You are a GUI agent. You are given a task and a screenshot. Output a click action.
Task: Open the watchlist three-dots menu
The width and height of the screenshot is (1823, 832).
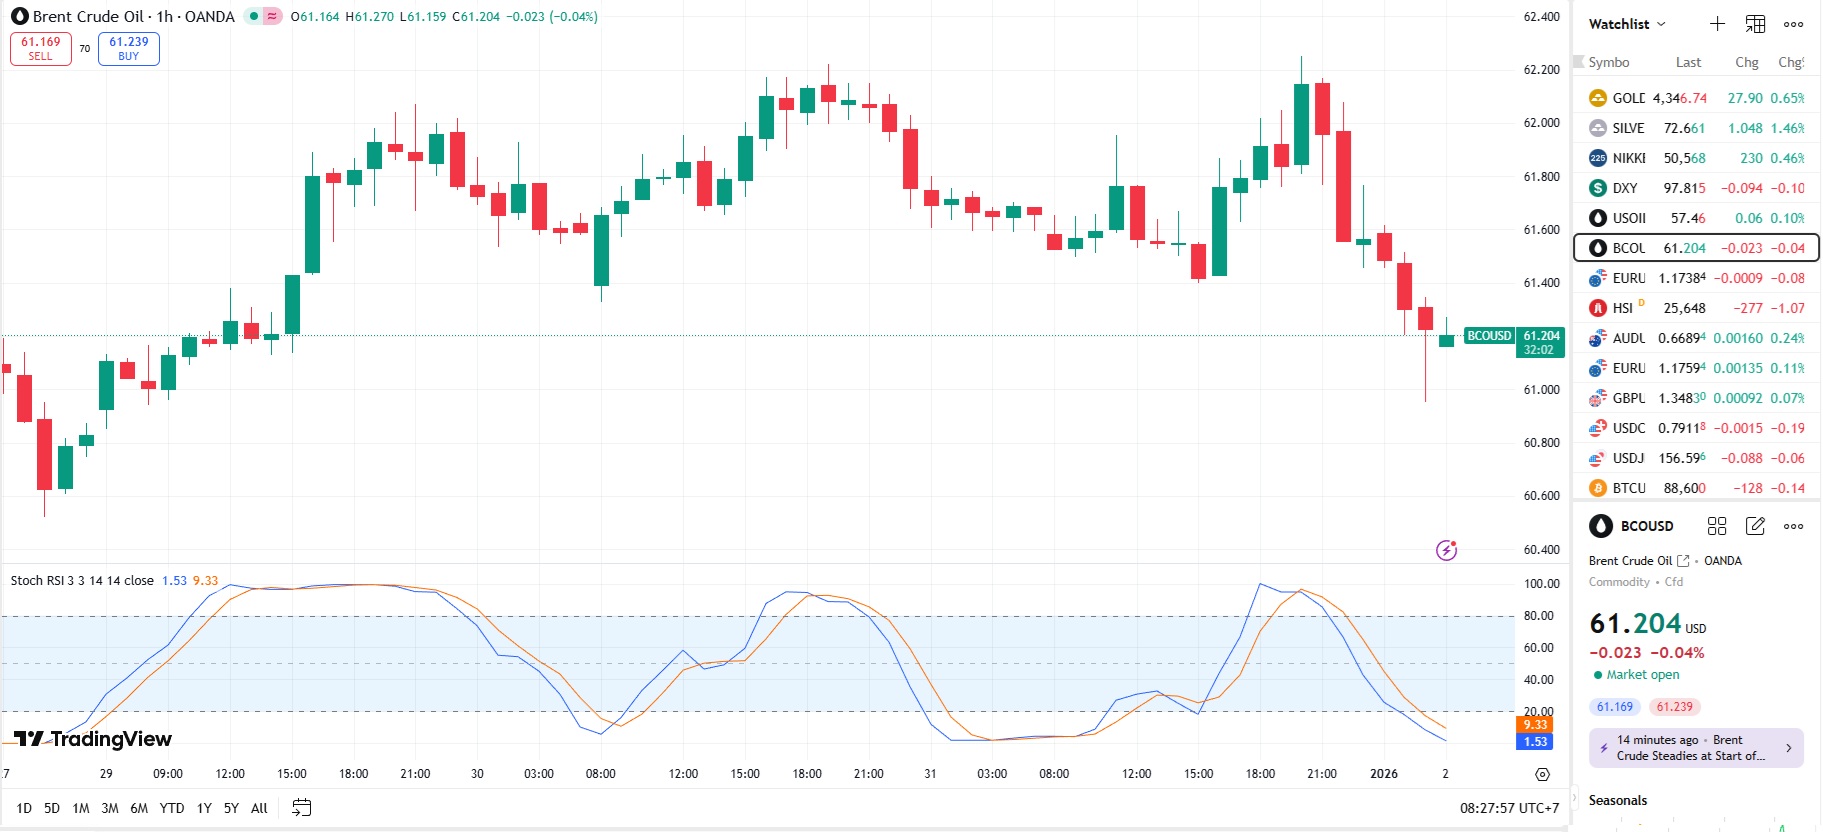(x=1794, y=24)
